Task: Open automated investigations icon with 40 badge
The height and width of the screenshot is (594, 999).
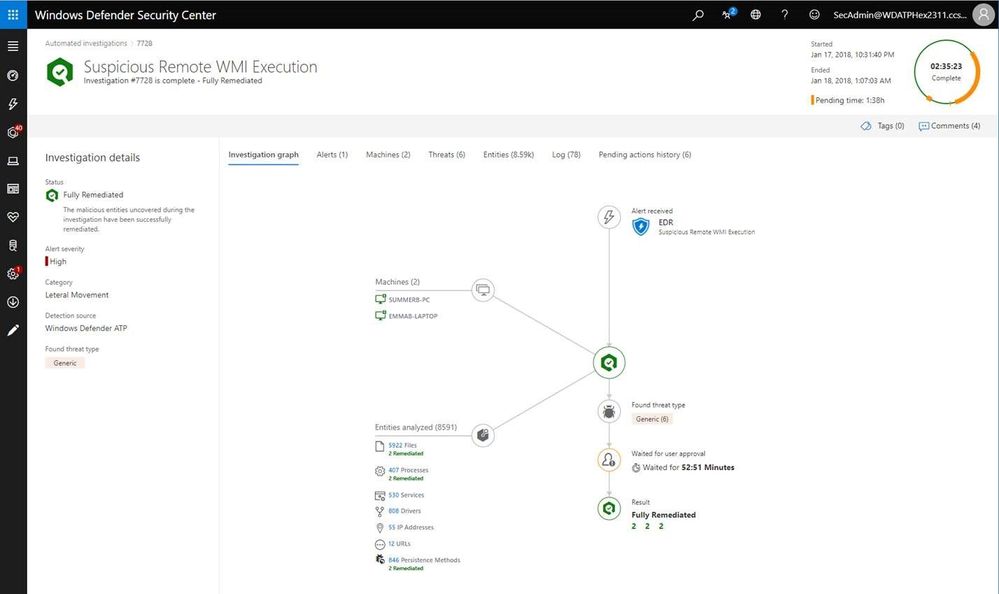Action: (x=13, y=132)
